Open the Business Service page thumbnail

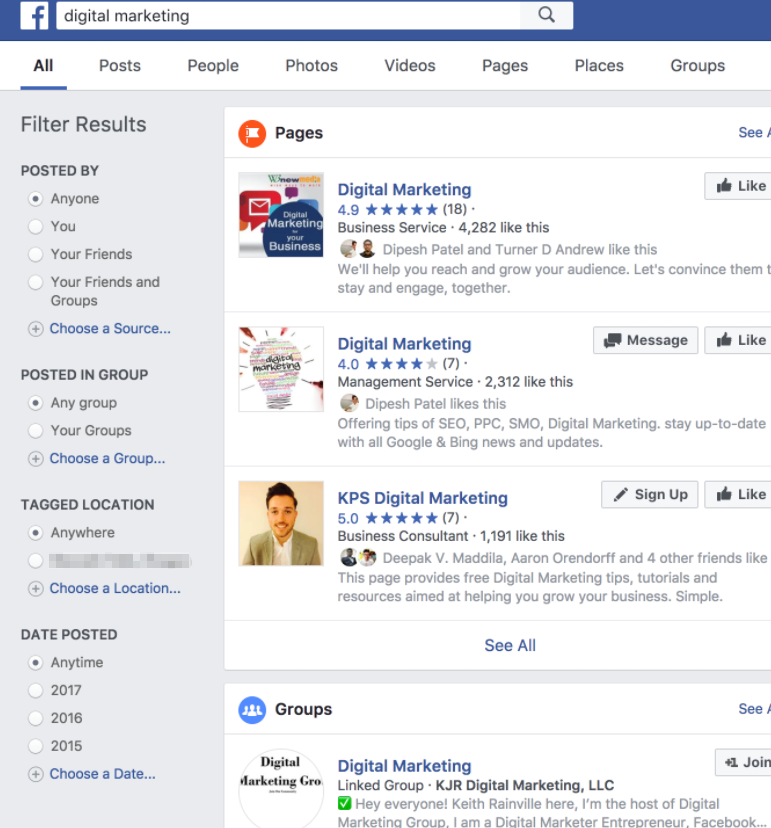tap(281, 215)
